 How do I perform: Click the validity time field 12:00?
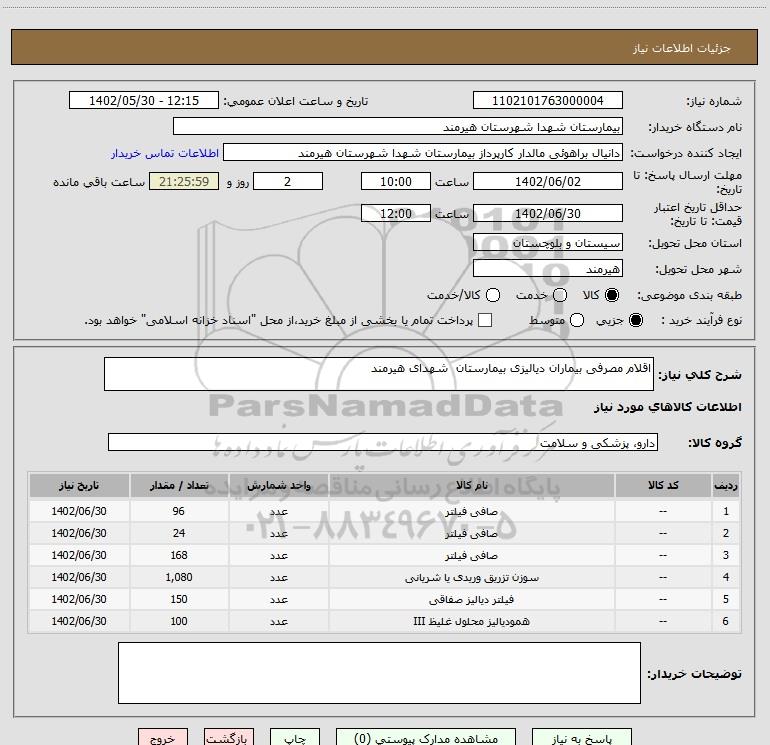(x=396, y=214)
